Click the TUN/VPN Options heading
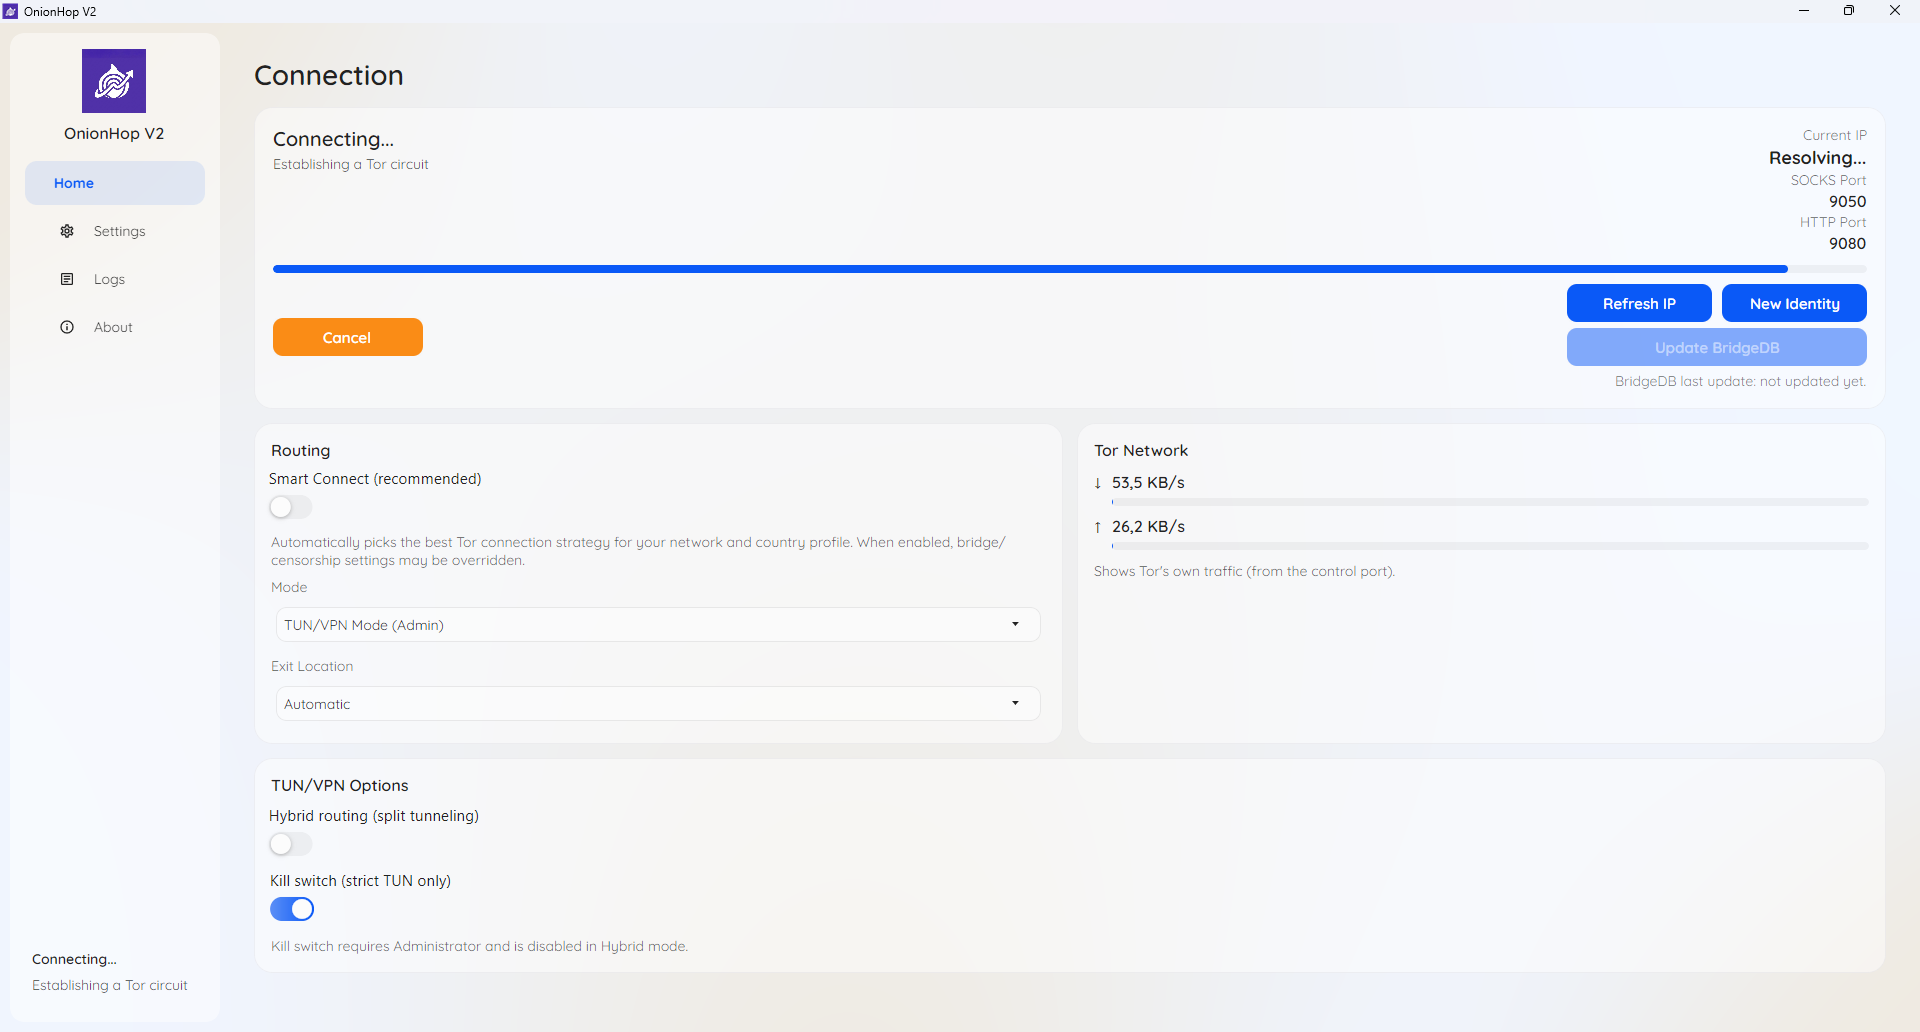 click(339, 786)
